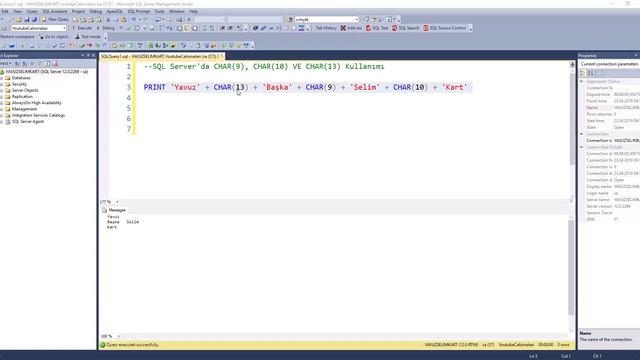Open the Debug menu
Viewport: 640px width, 360px height.
coord(96,11)
